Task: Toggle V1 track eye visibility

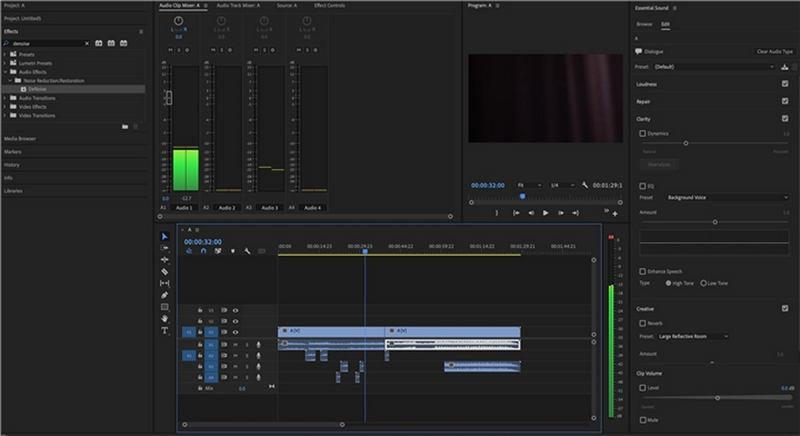Action: pos(235,332)
